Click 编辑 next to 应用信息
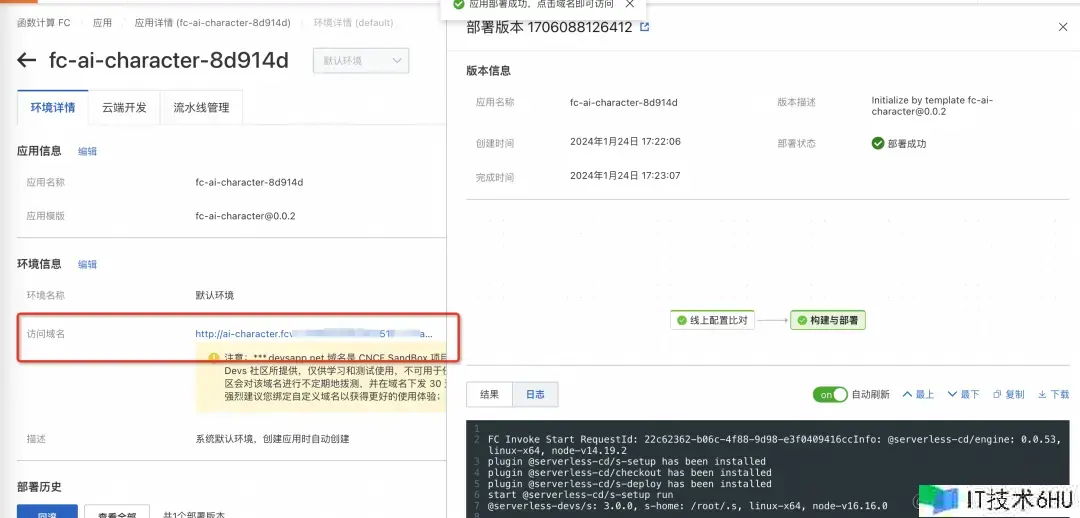This screenshot has width=1080, height=518. [88, 152]
